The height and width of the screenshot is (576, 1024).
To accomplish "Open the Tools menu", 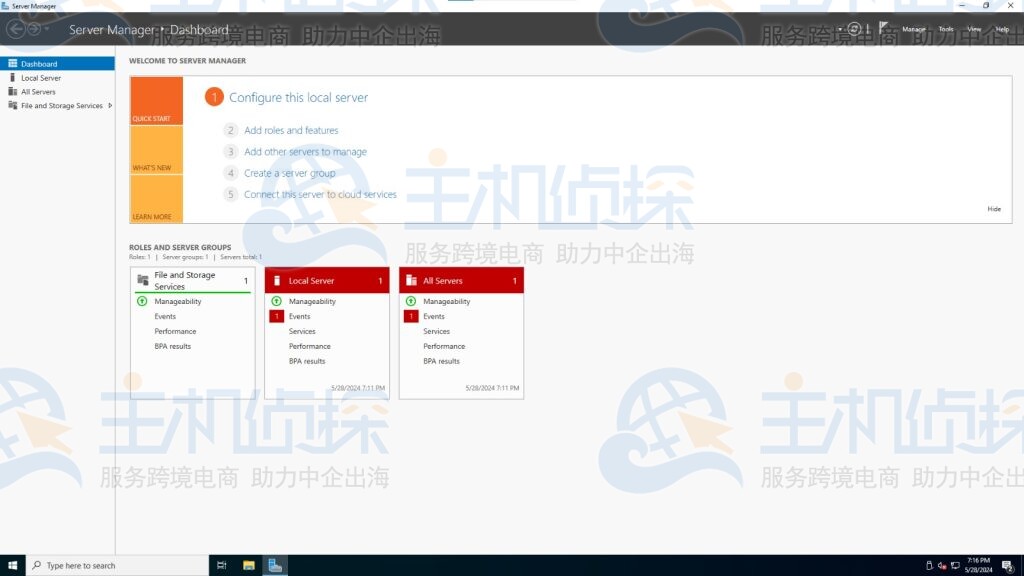I will [x=945, y=29].
